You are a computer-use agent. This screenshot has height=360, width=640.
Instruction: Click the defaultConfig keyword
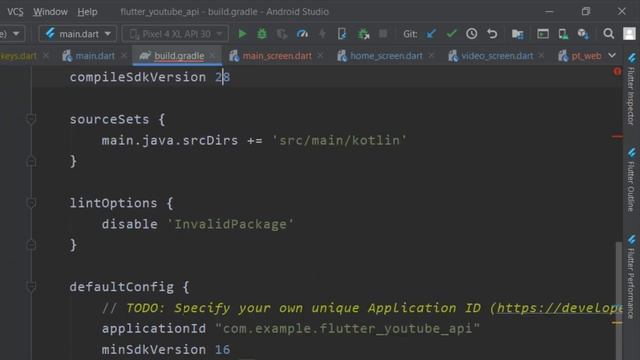point(121,287)
